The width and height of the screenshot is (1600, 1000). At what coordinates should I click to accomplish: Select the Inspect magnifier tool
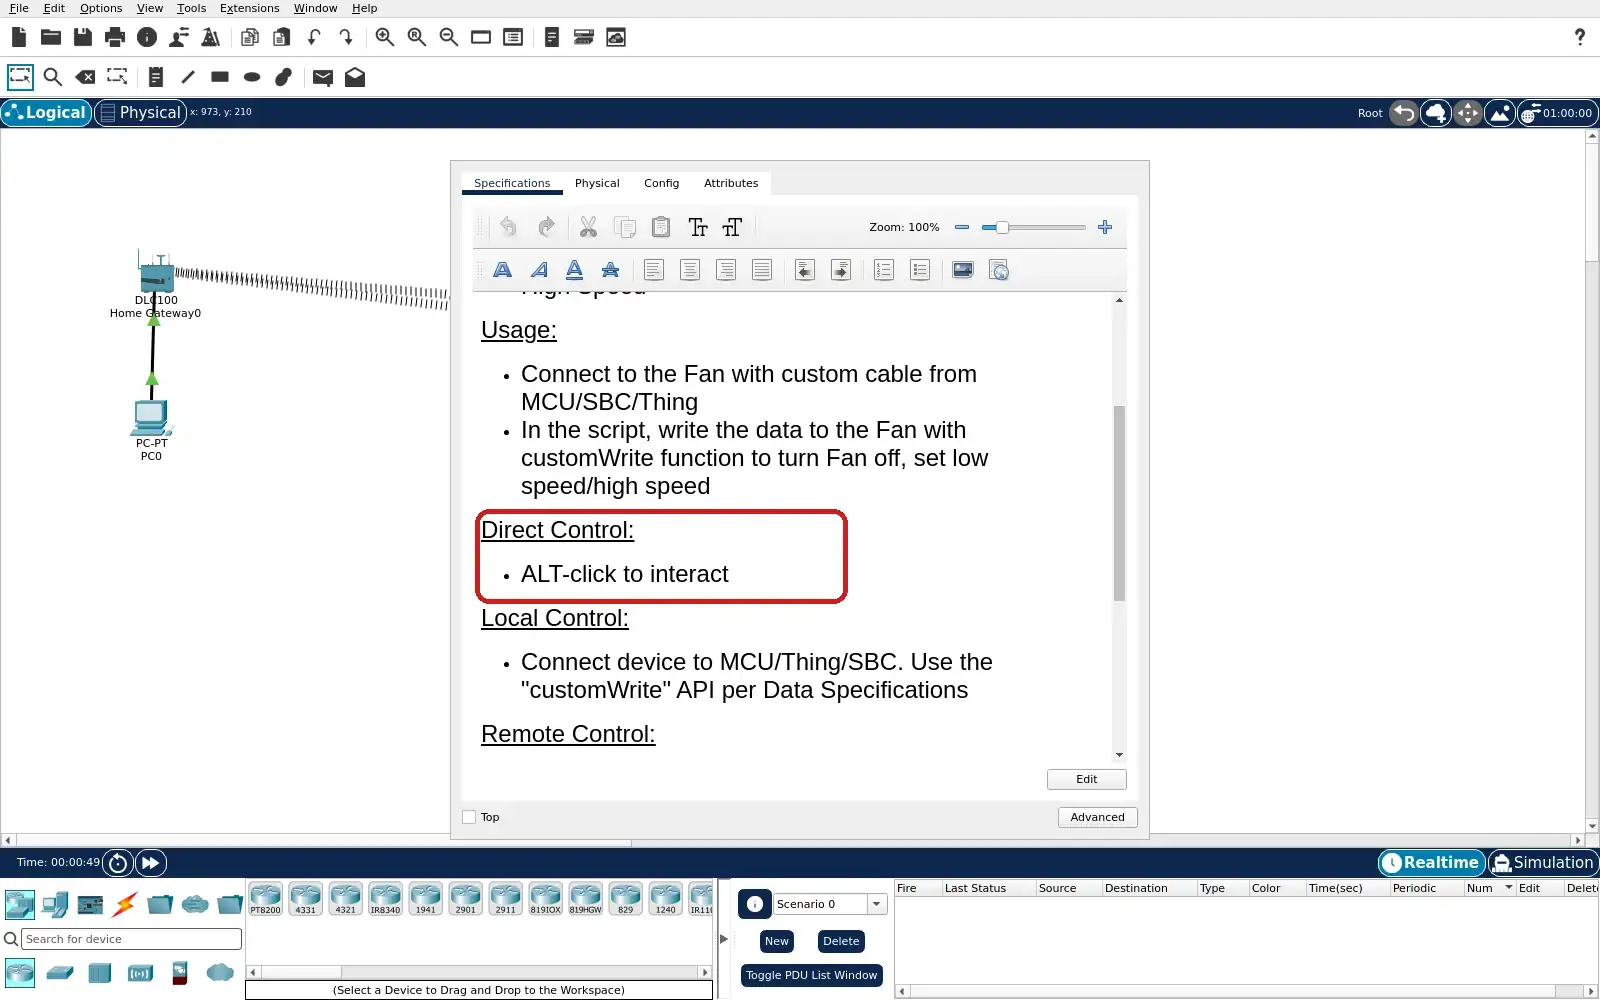[x=53, y=77]
